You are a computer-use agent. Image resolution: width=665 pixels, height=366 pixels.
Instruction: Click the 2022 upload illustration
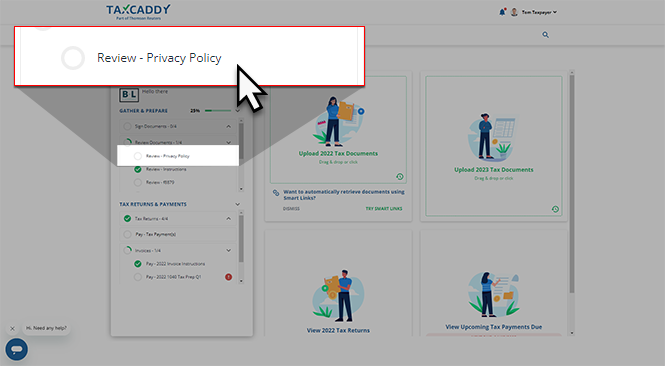click(x=338, y=121)
